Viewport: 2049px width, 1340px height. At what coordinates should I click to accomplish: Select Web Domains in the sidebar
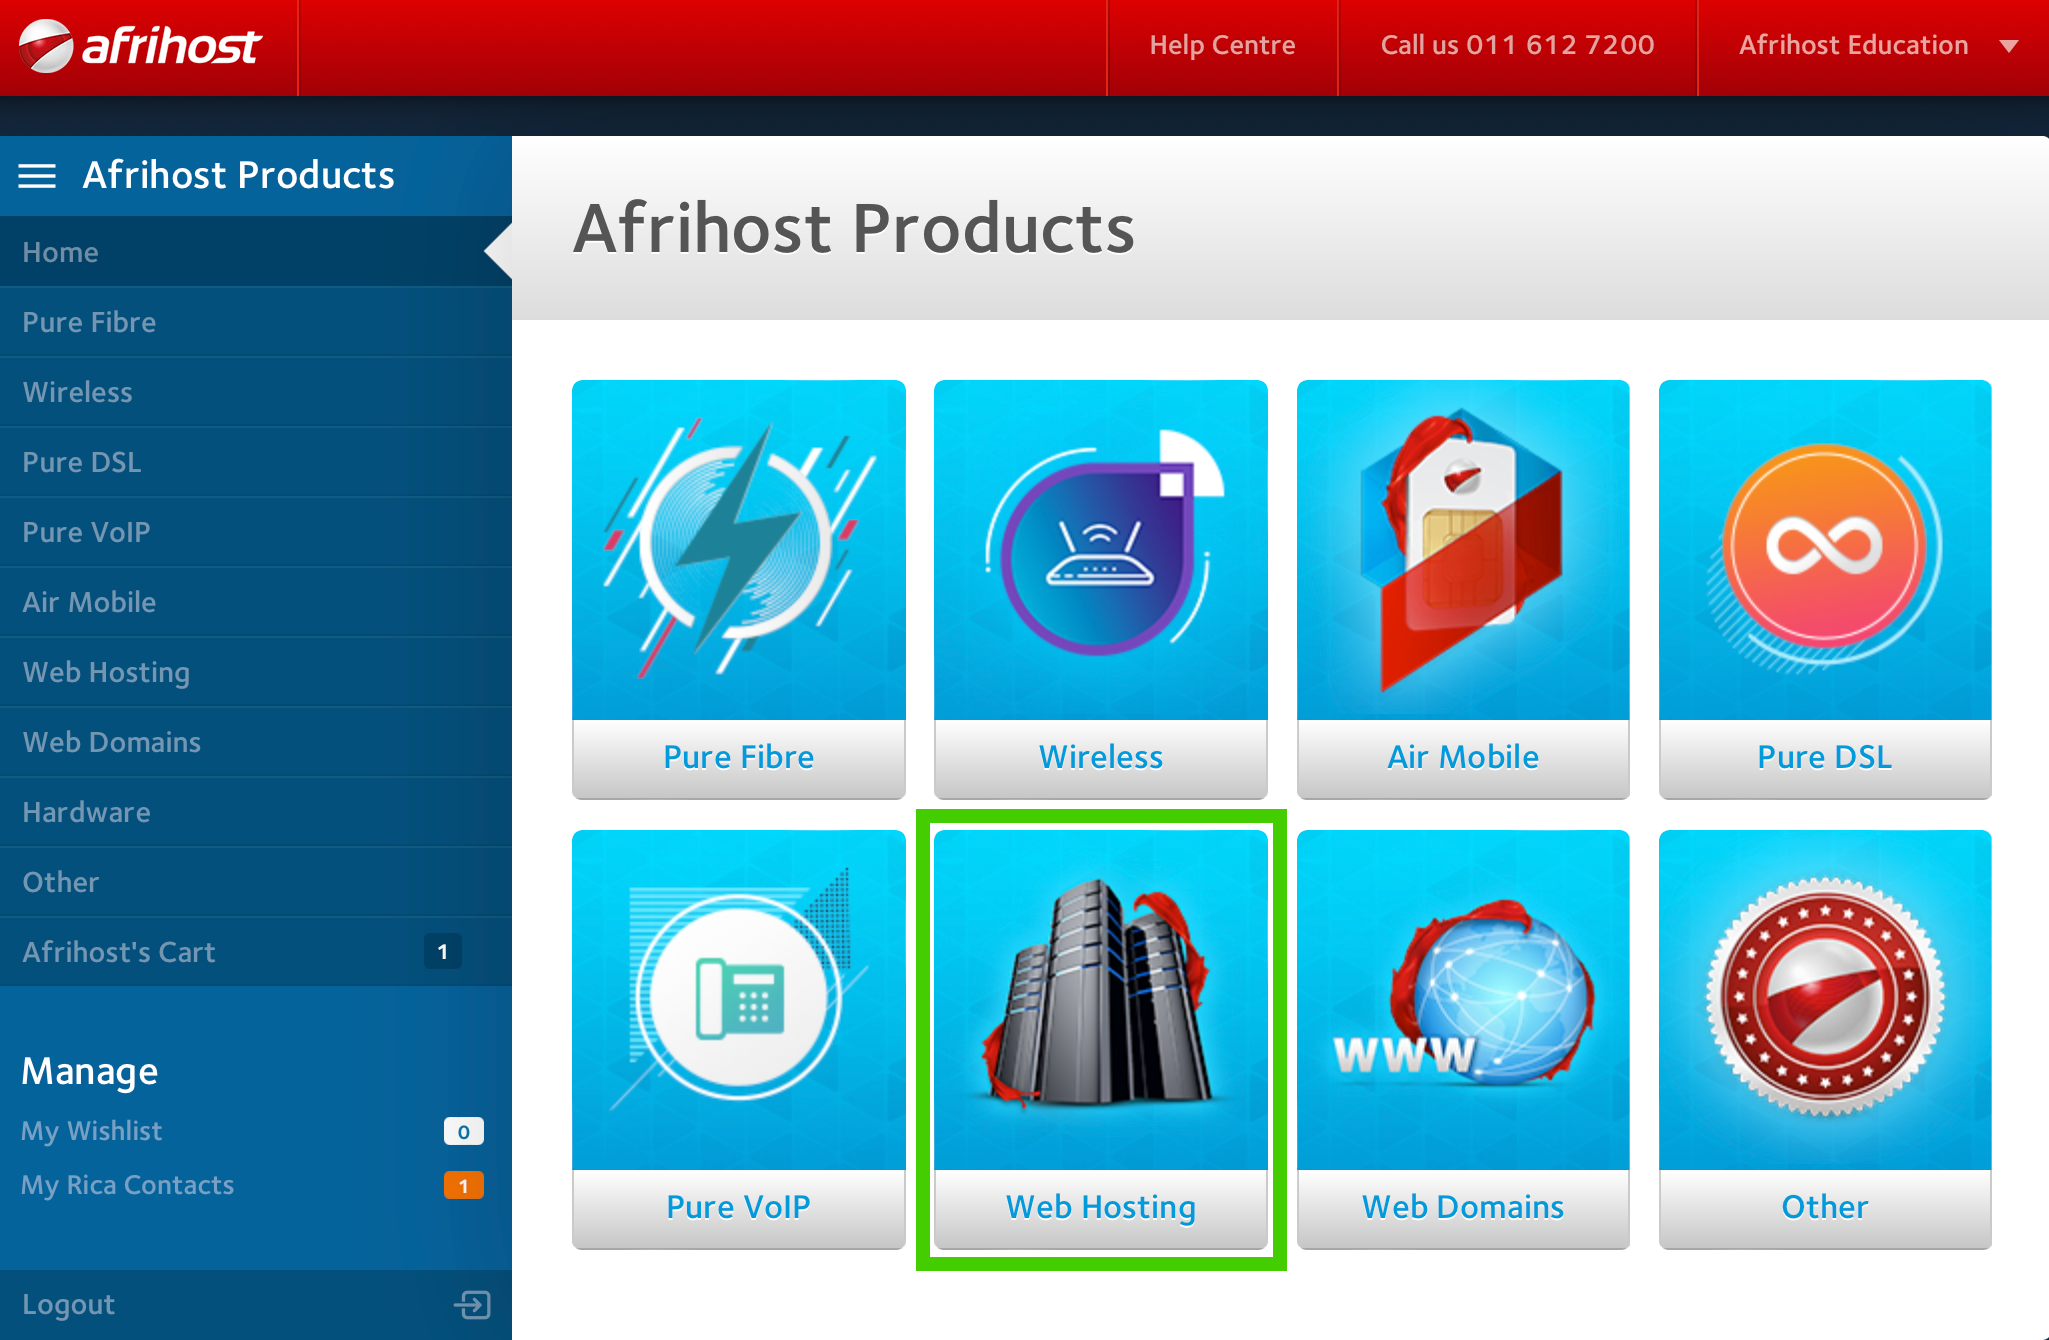112,742
